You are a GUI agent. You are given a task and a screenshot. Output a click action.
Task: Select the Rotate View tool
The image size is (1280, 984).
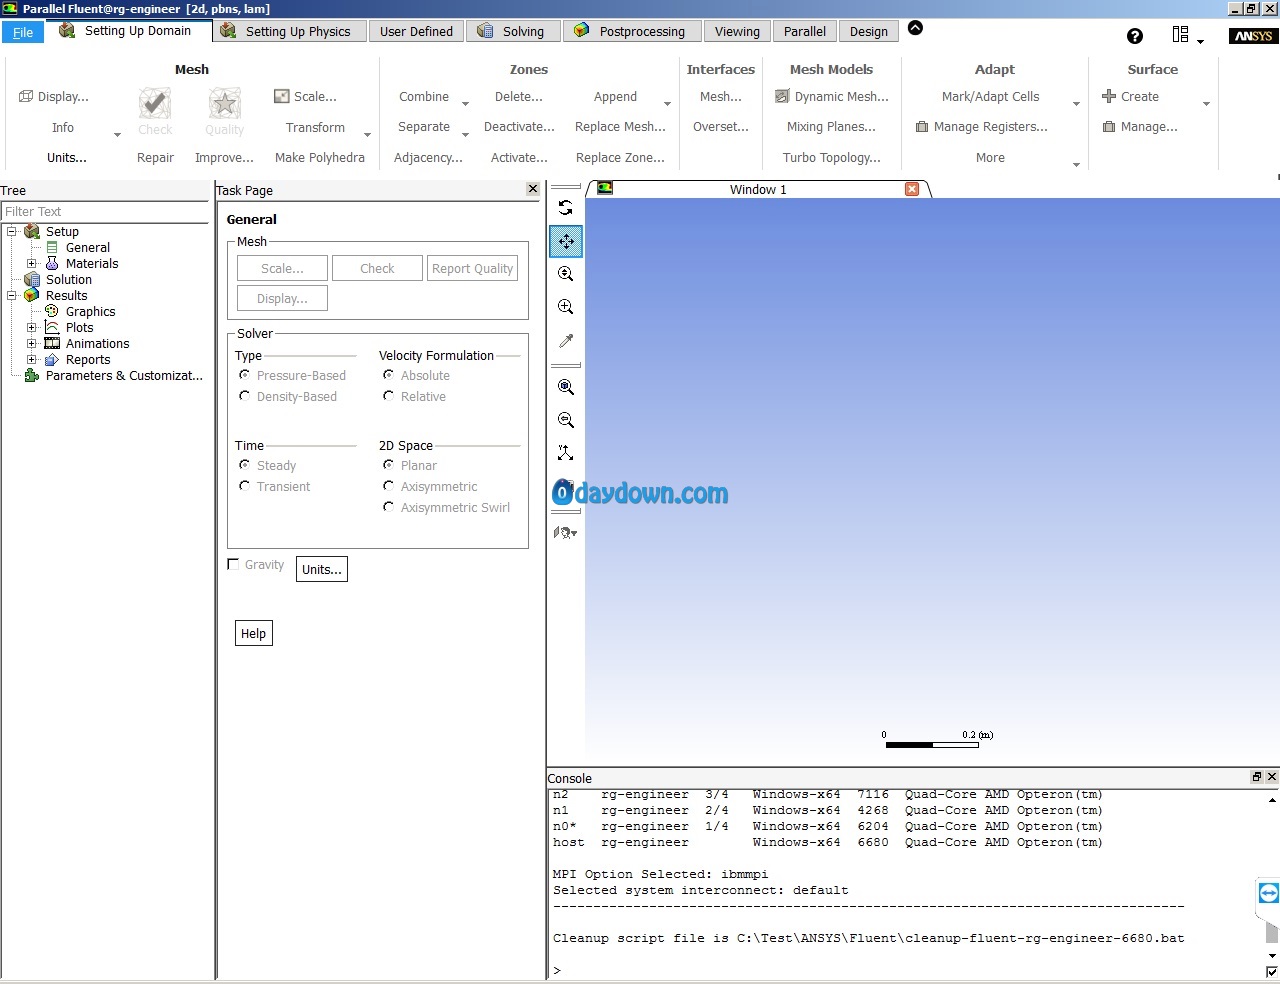pos(566,208)
